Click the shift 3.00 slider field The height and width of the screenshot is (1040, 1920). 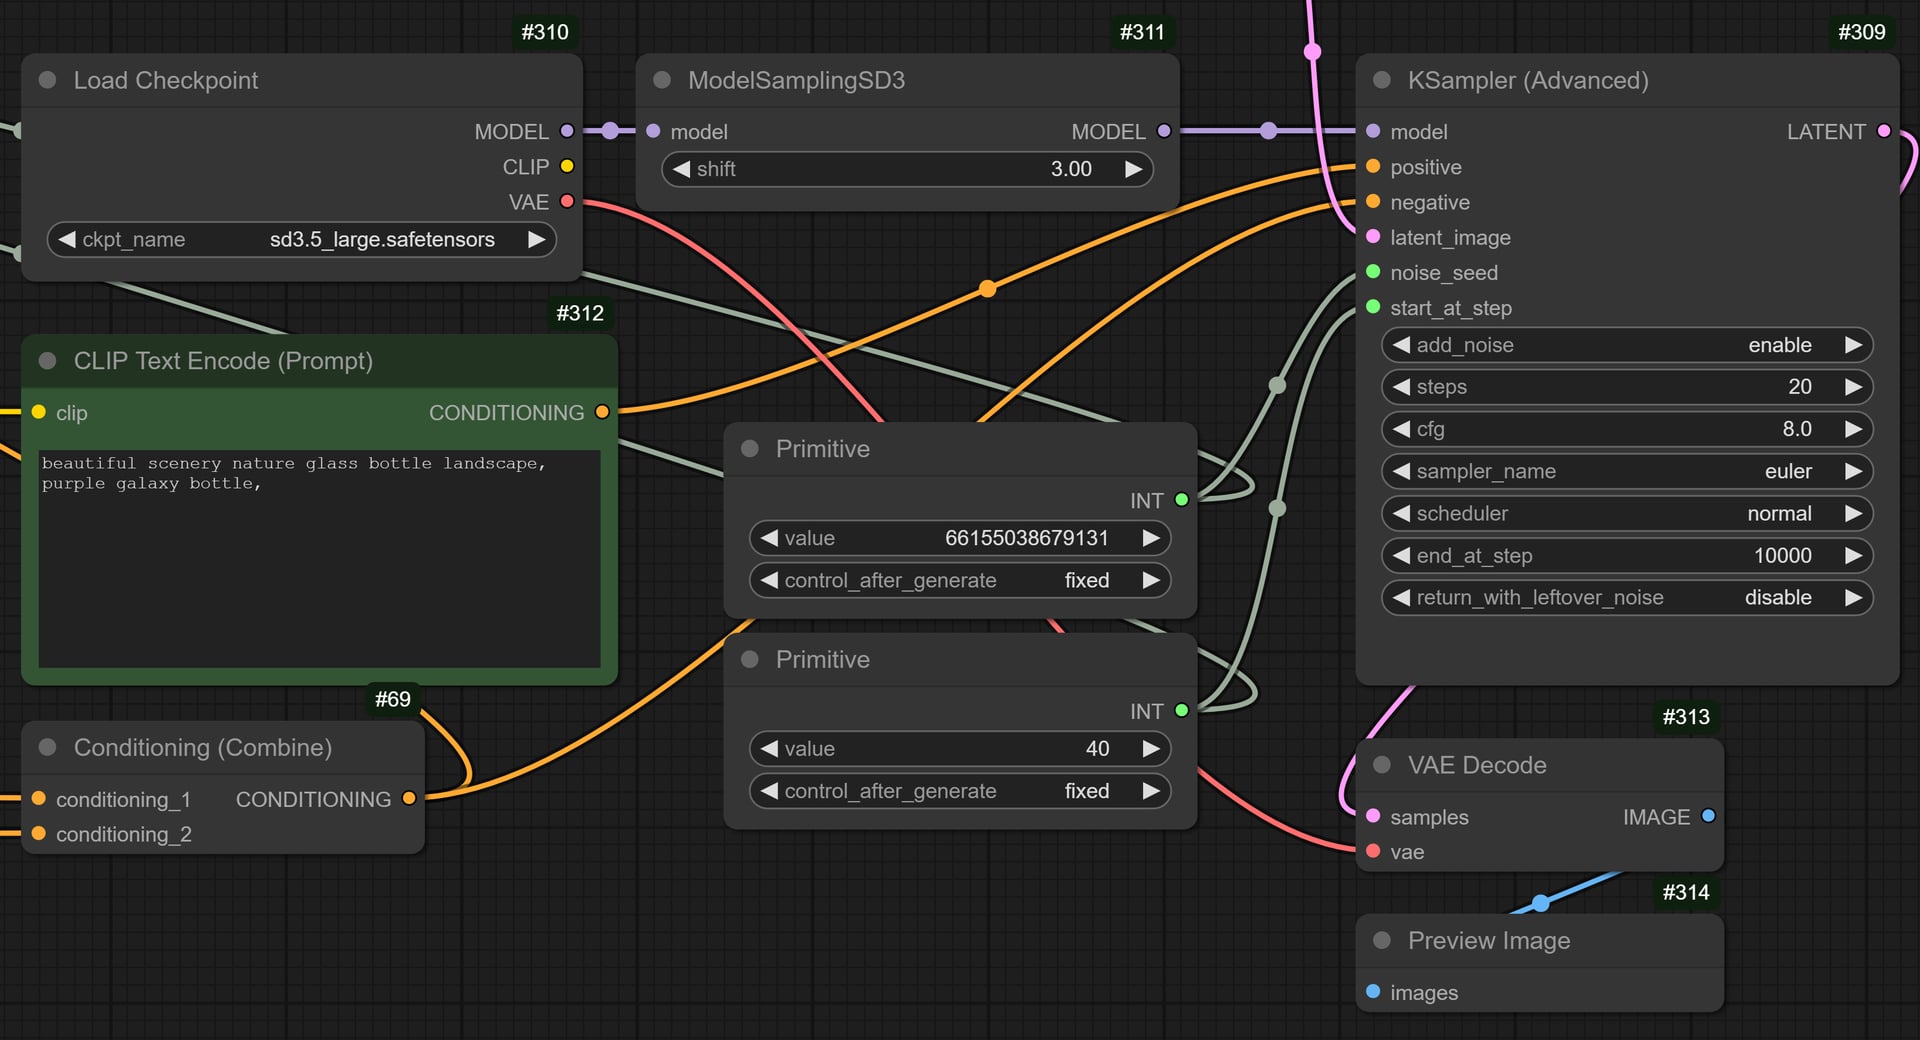tap(907, 169)
